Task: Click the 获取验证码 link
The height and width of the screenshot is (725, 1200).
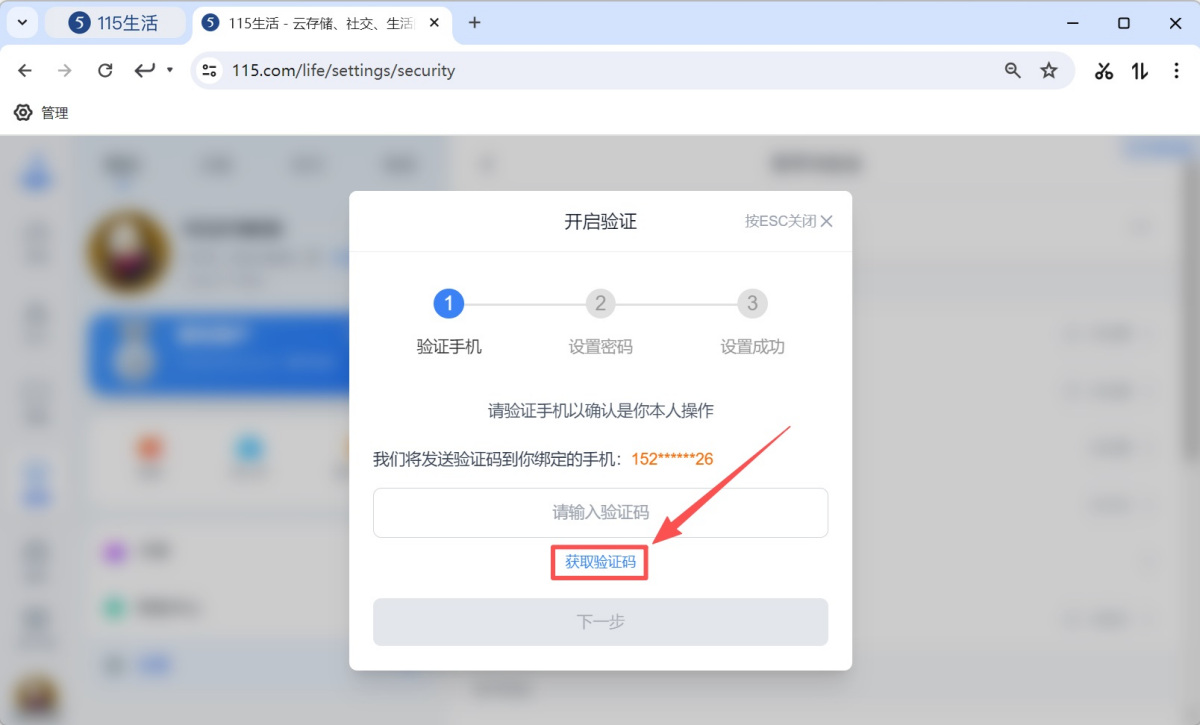Action: tap(600, 562)
